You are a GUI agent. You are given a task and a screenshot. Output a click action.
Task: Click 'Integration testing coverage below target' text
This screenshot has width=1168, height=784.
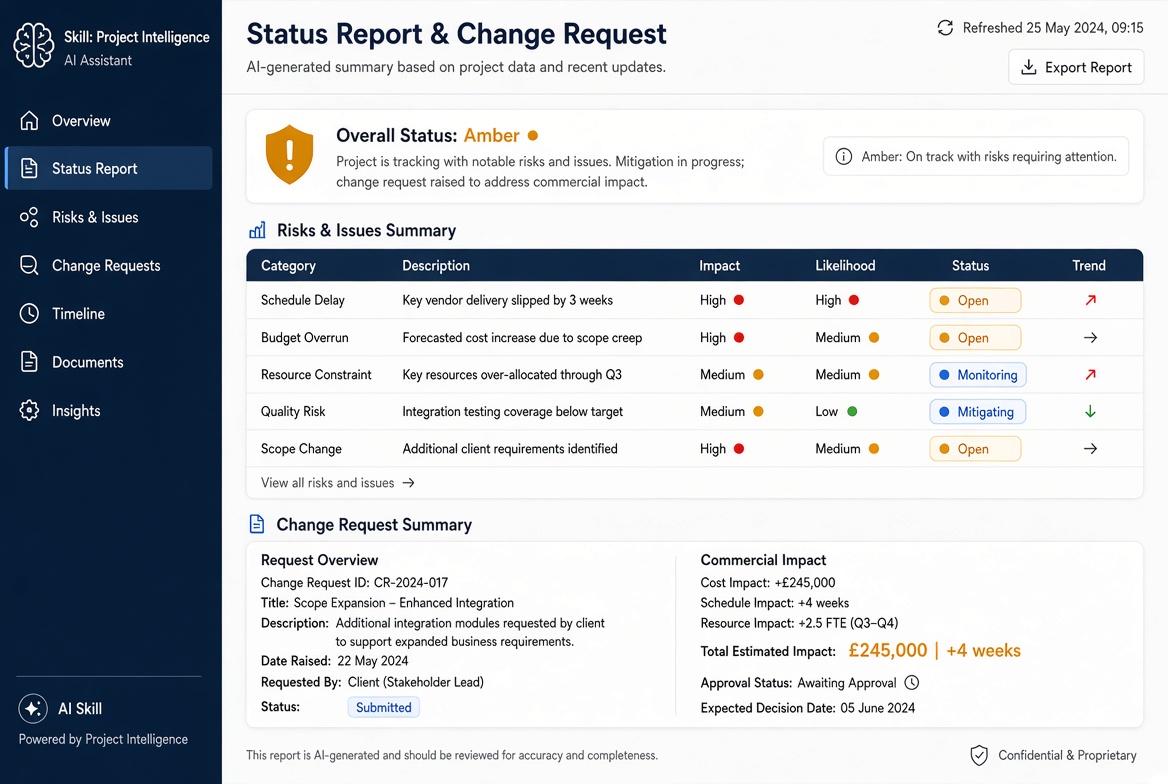[512, 411]
